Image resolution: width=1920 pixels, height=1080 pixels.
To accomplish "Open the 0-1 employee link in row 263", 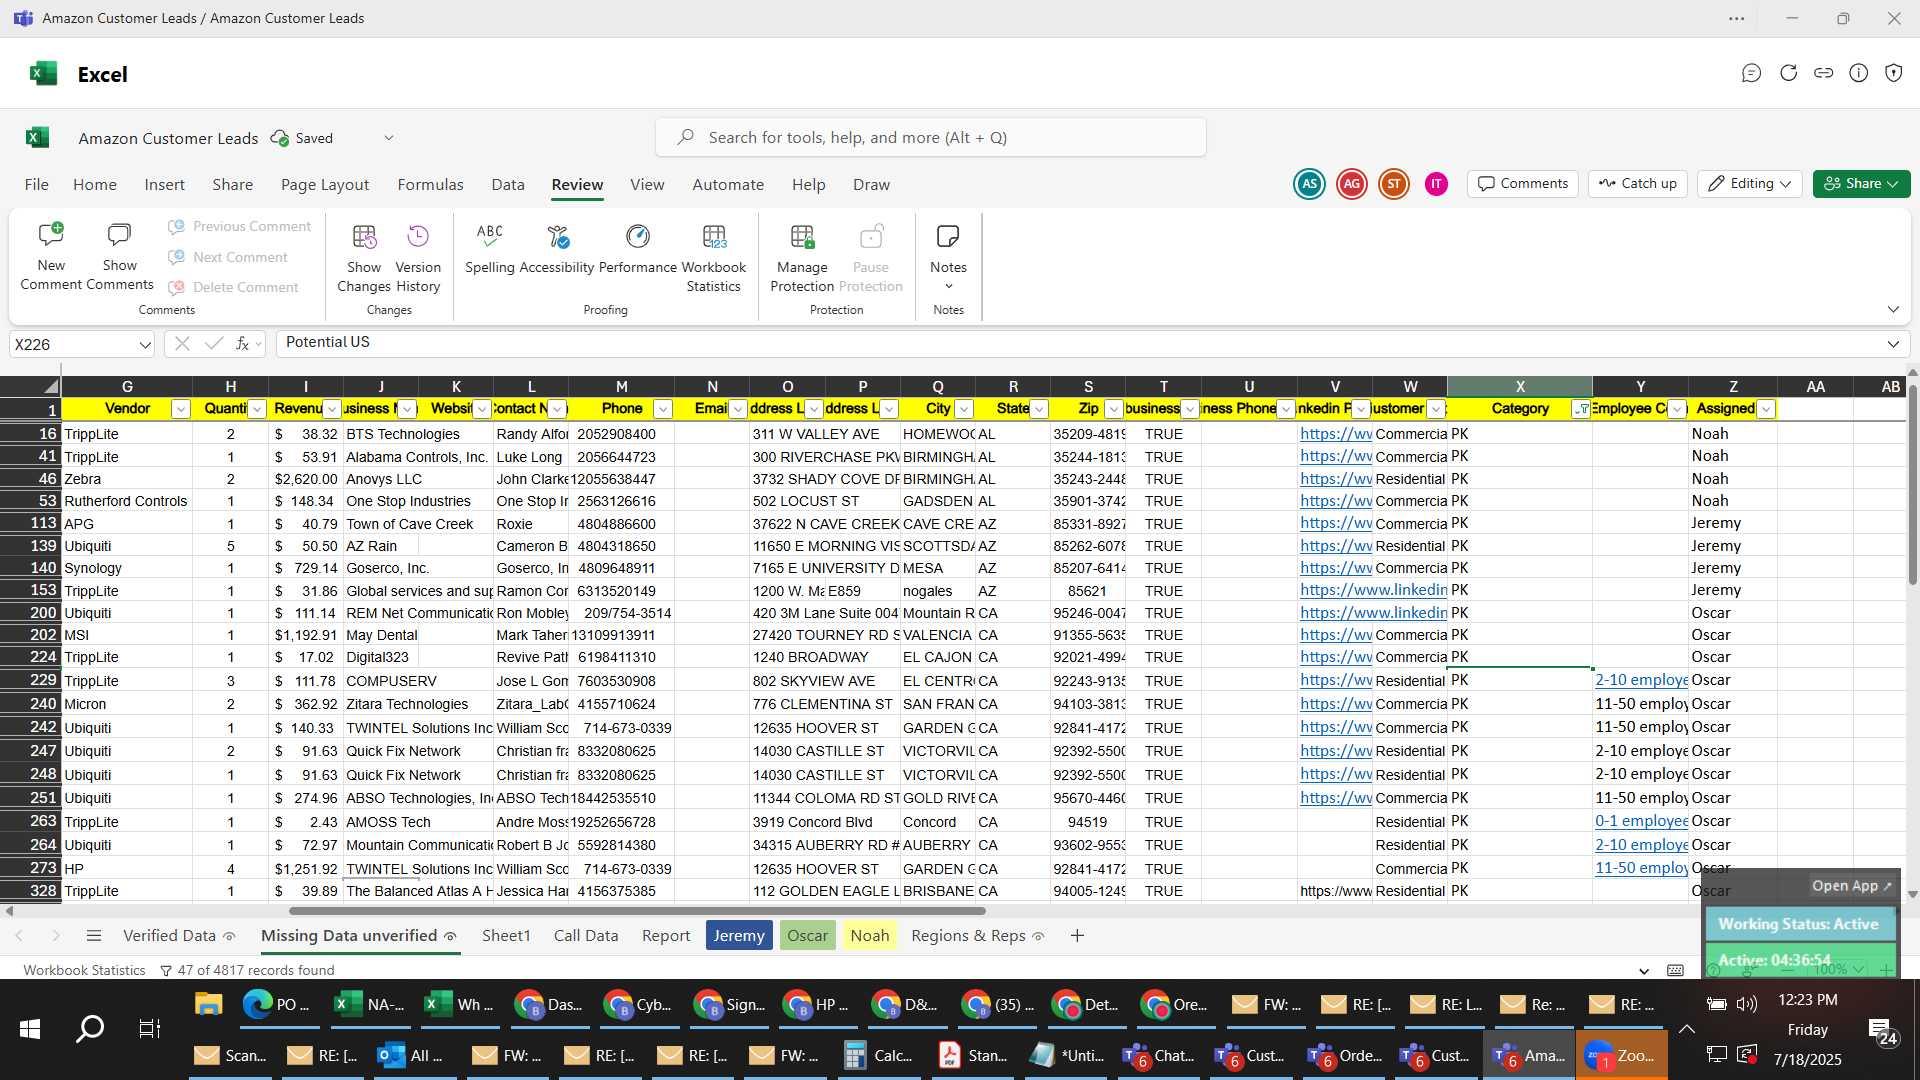I will point(1641,821).
